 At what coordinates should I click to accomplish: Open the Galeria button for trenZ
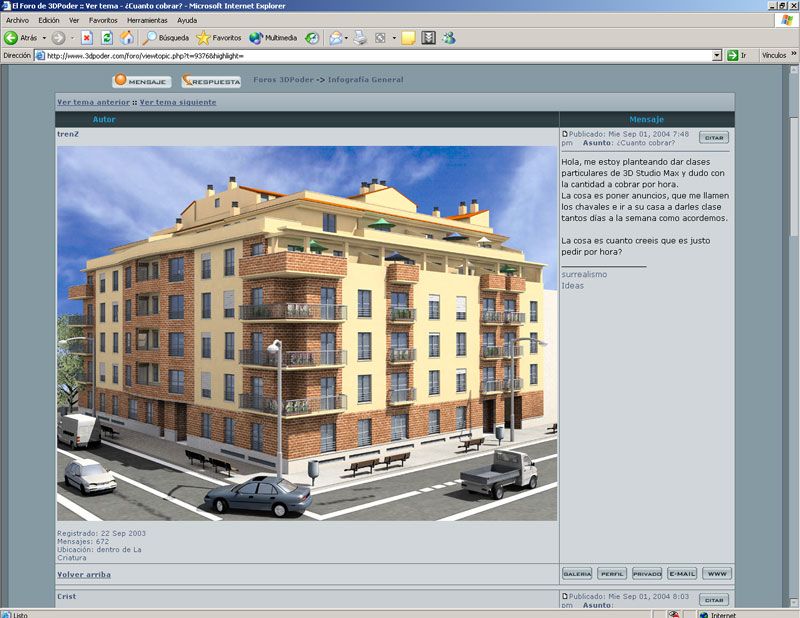tap(577, 574)
